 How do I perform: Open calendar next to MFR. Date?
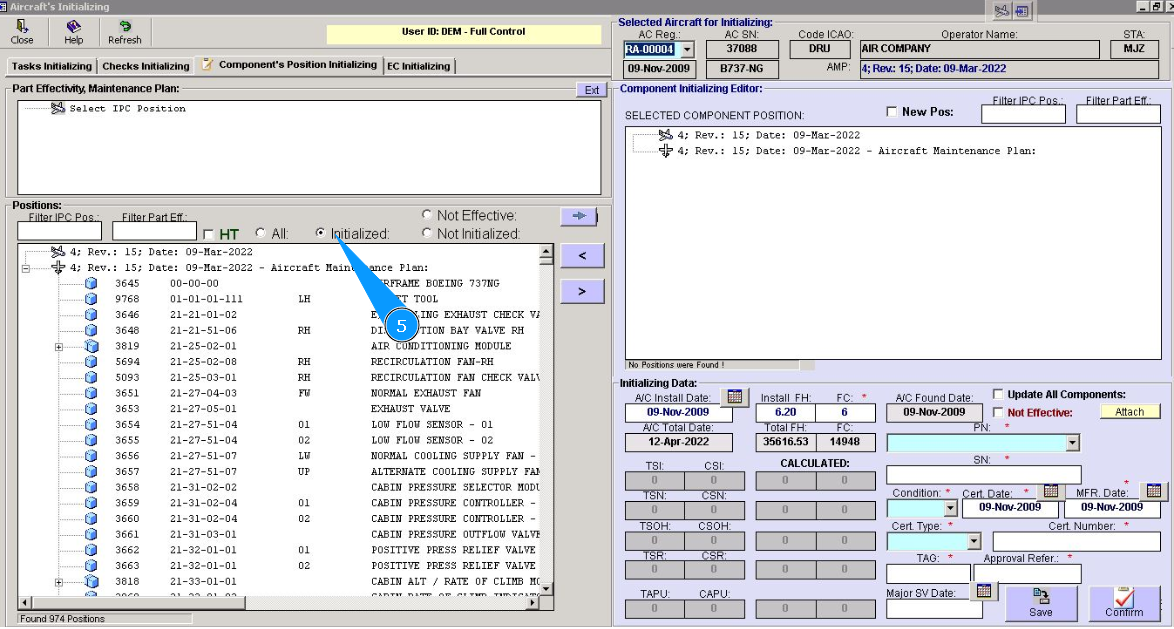pos(1153,491)
